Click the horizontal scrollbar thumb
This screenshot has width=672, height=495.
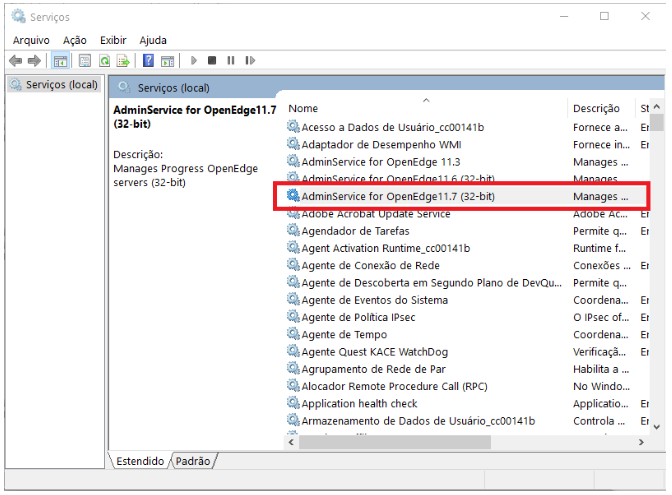pos(395,442)
